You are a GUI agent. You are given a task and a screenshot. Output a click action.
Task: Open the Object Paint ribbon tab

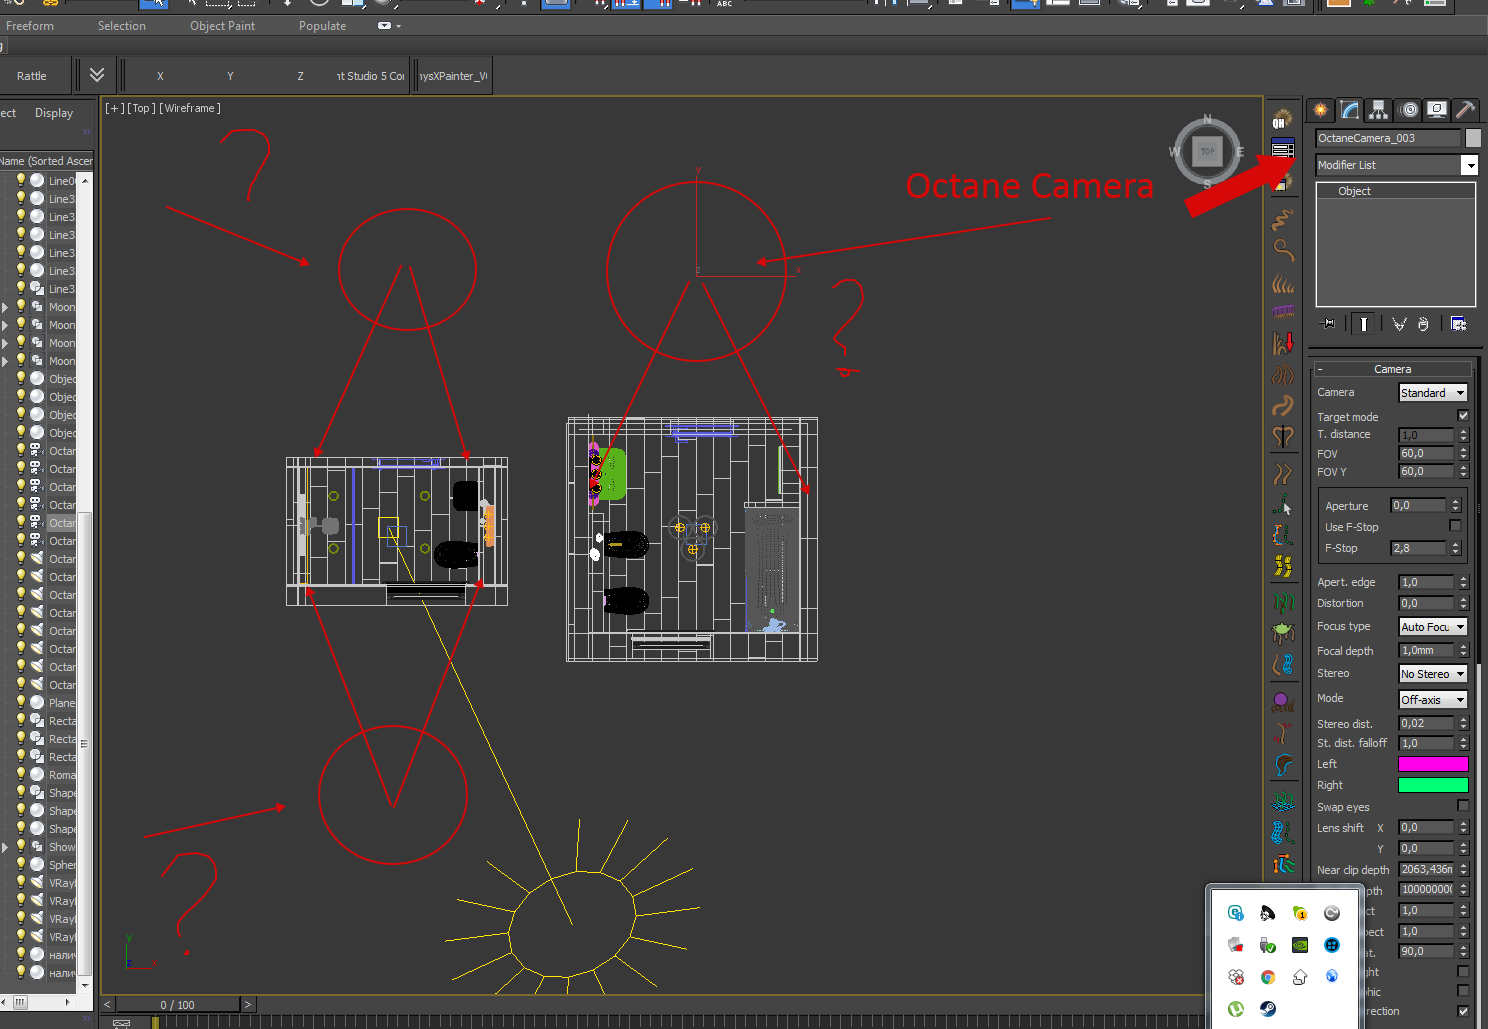222,26
